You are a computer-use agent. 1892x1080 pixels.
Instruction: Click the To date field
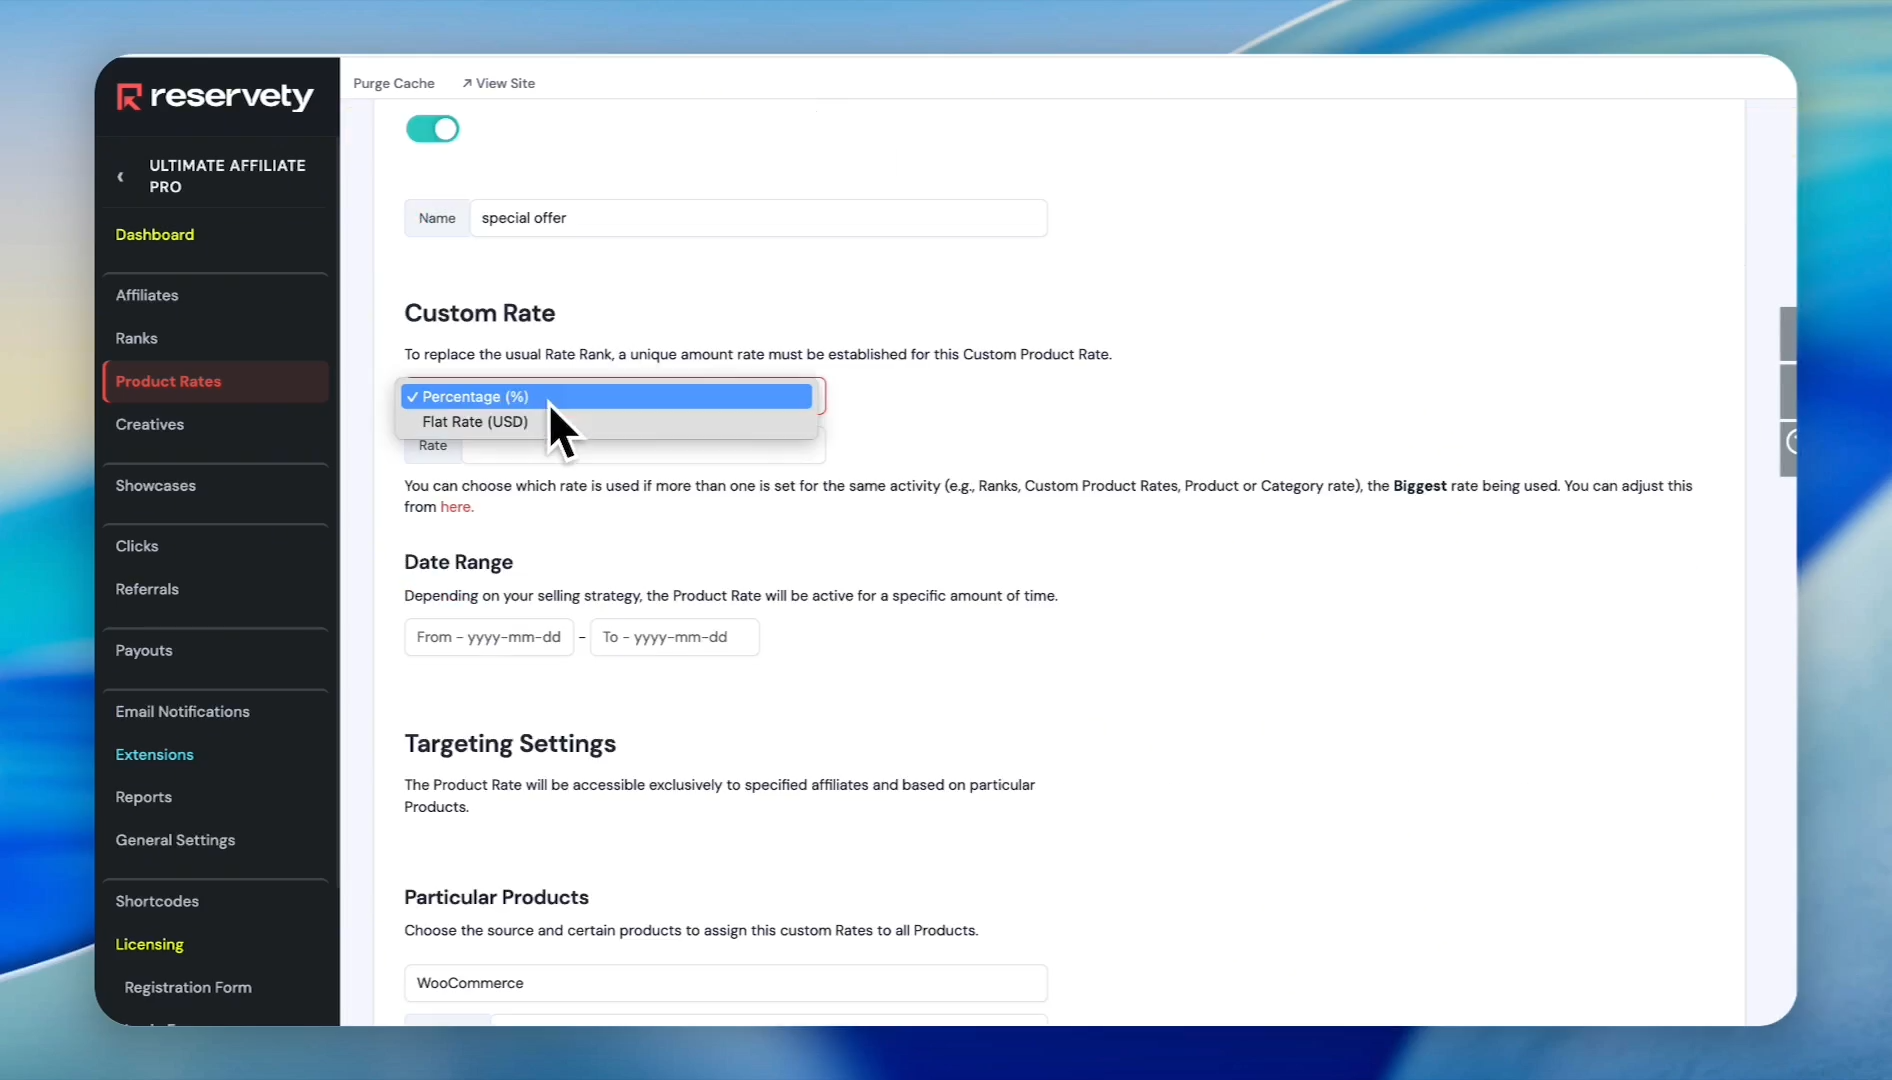coord(674,637)
